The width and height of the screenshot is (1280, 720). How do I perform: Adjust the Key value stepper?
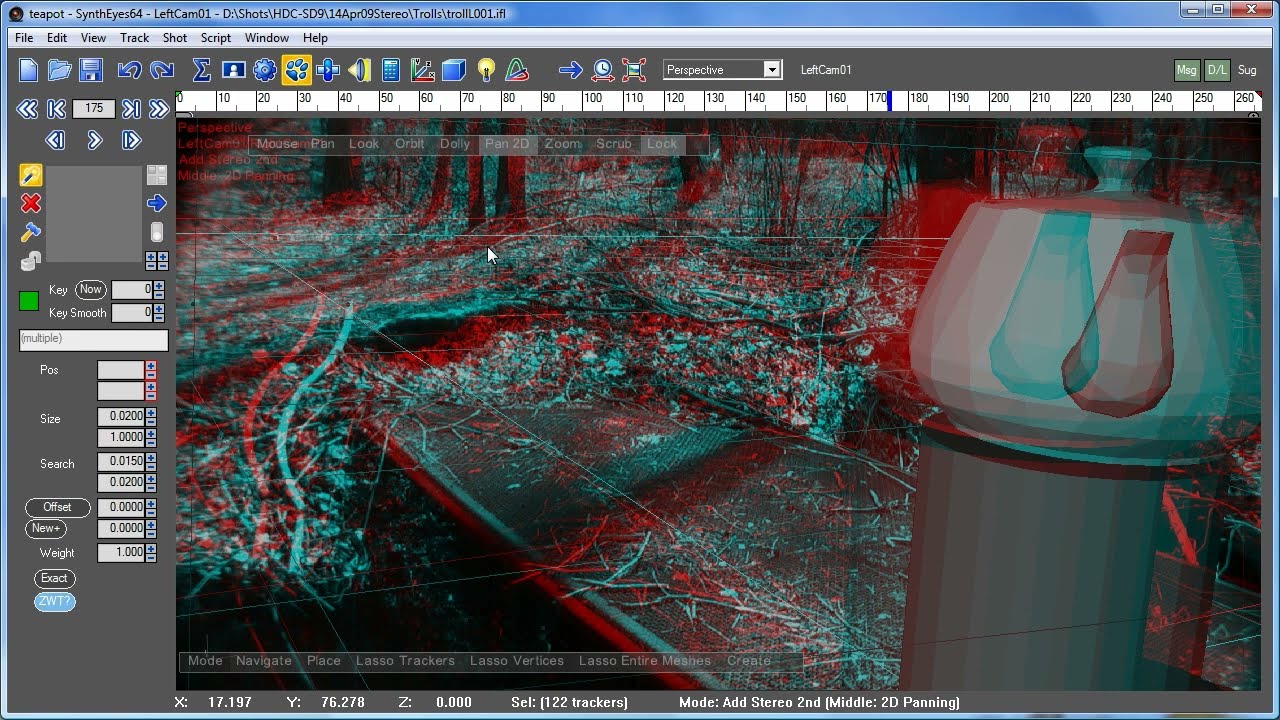pos(159,290)
